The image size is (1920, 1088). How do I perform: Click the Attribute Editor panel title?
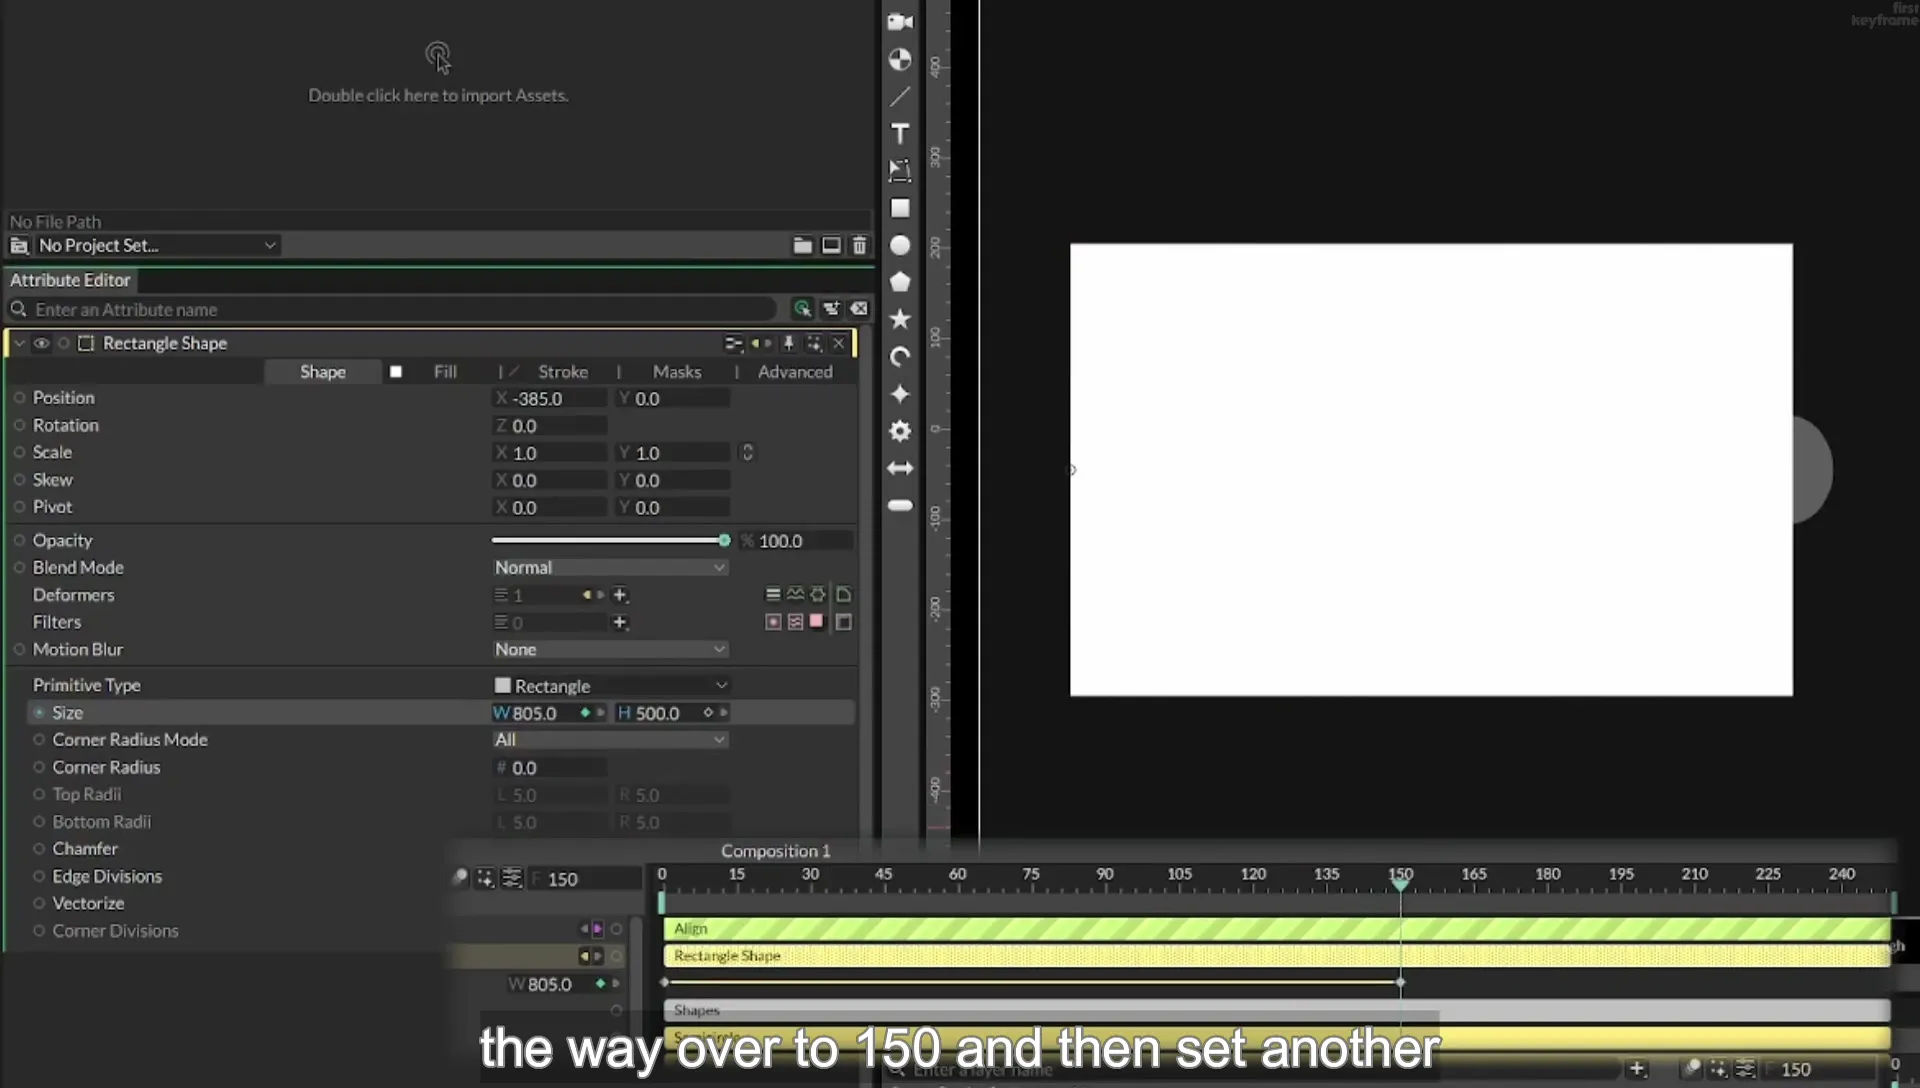(x=70, y=280)
